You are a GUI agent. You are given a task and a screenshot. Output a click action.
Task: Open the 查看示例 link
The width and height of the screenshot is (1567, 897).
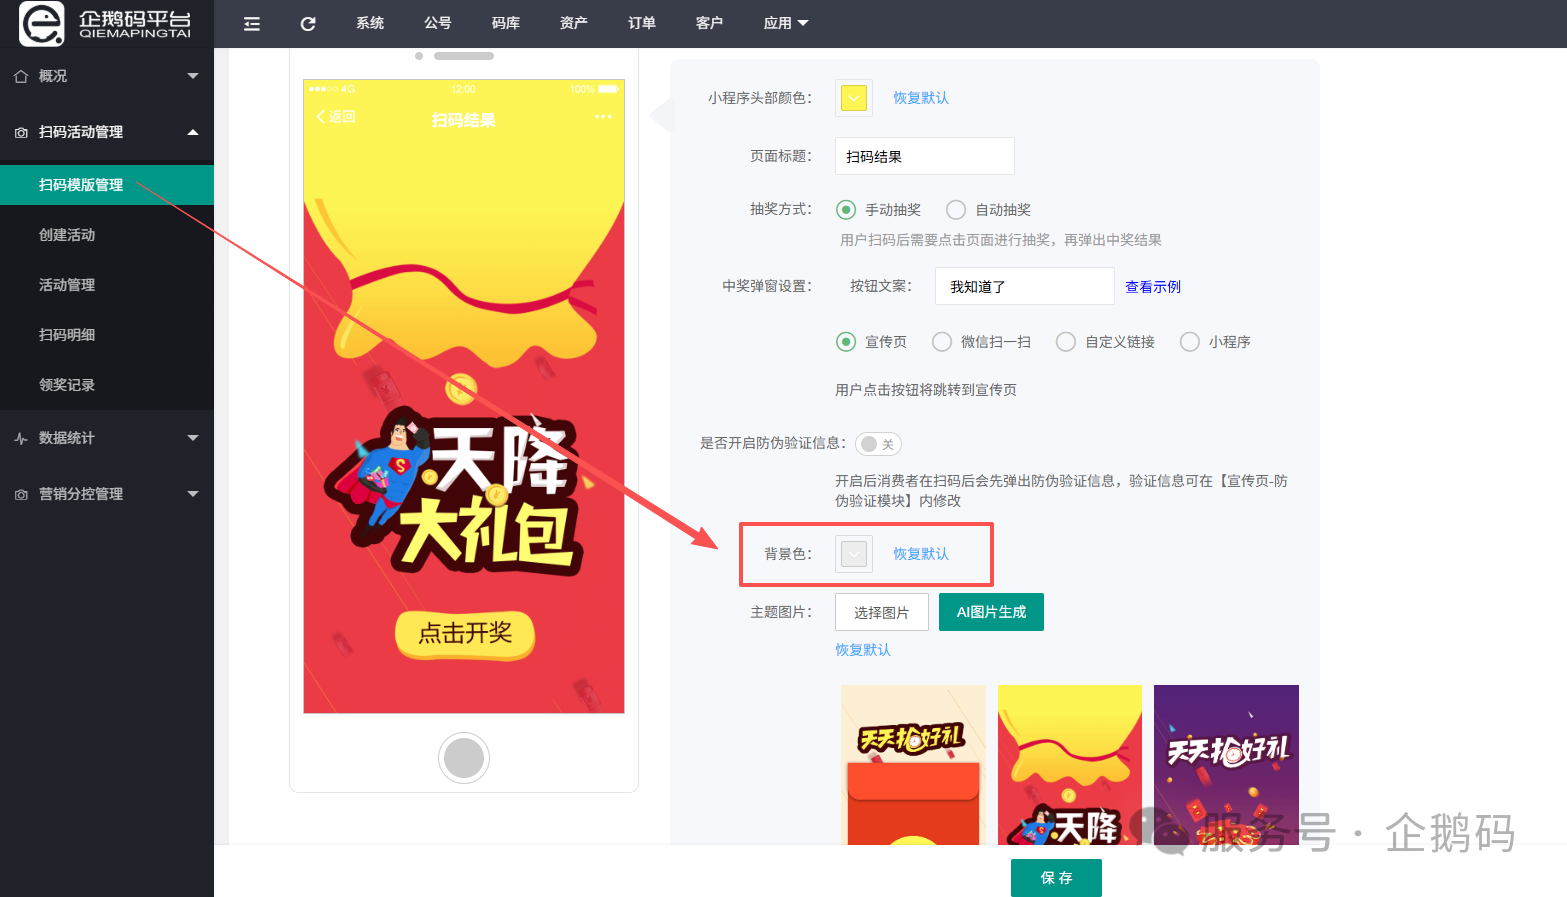coord(1153,287)
